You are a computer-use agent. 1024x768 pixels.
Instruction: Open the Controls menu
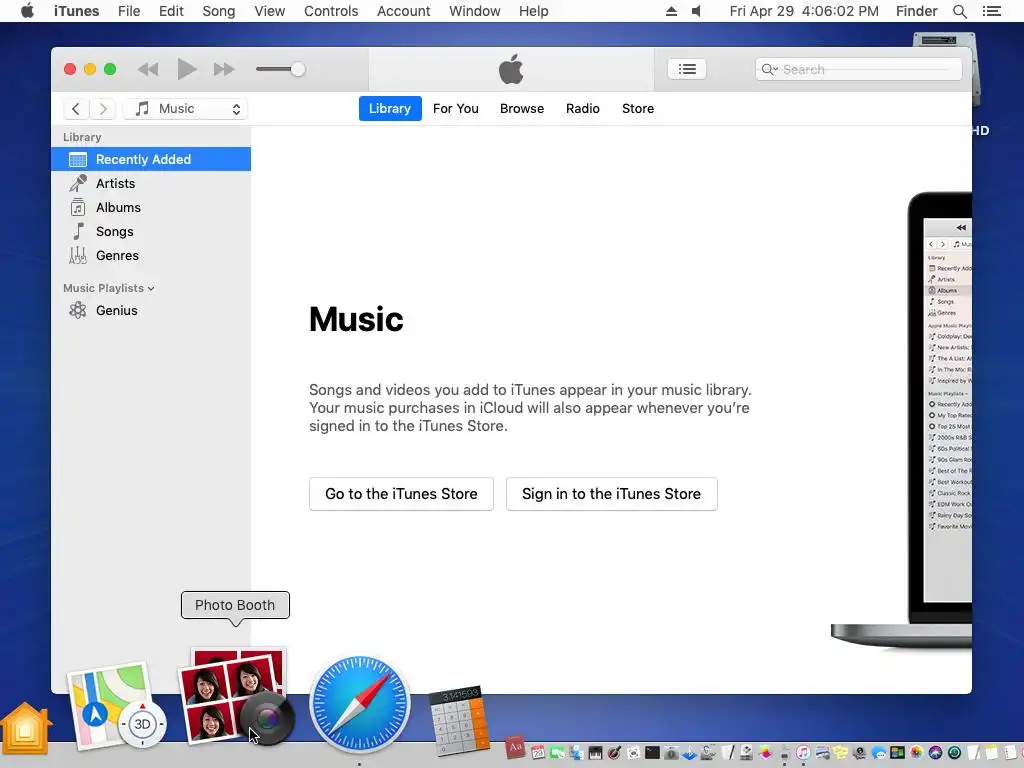click(331, 11)
